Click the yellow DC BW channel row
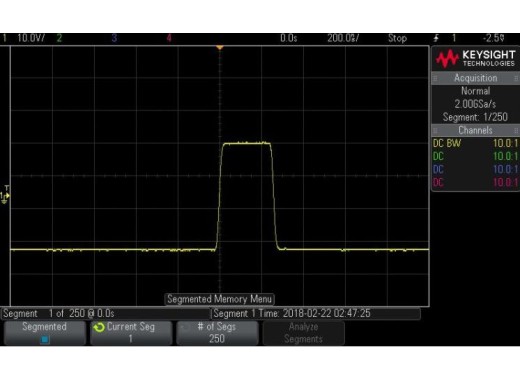 click(476, 143)
